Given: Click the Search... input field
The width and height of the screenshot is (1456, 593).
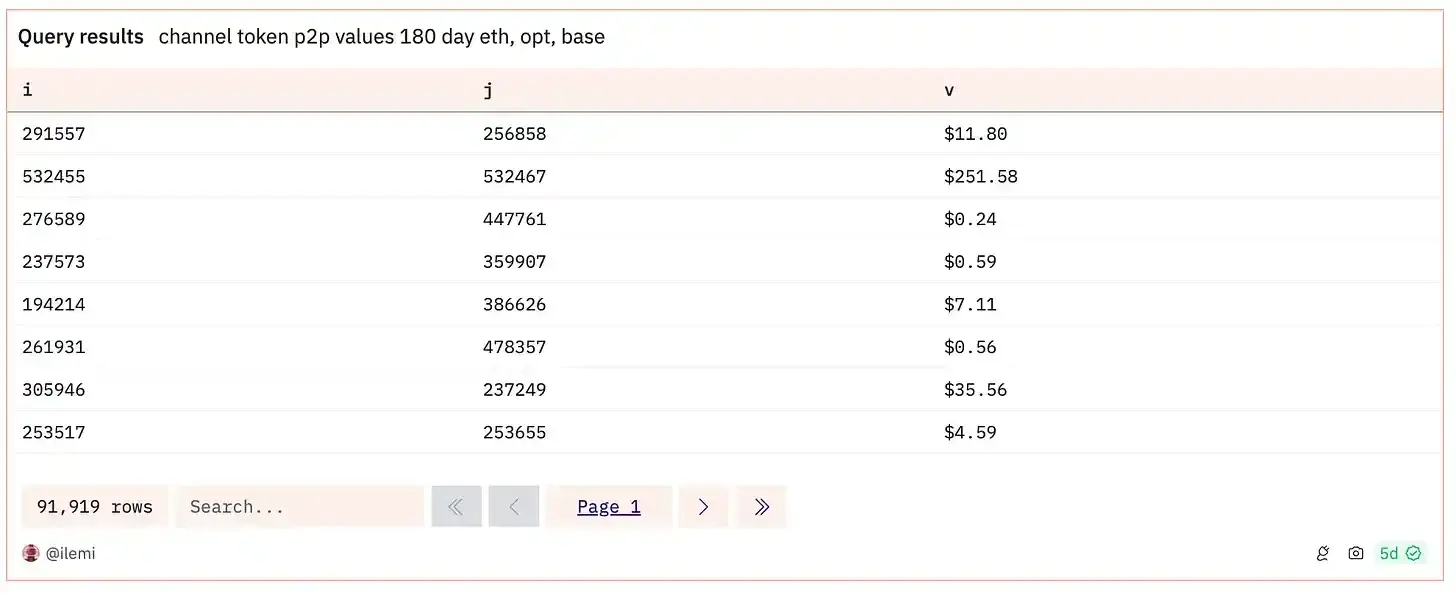Looking at the screenshot, I should pyautogui.click(x=299, y=506).
